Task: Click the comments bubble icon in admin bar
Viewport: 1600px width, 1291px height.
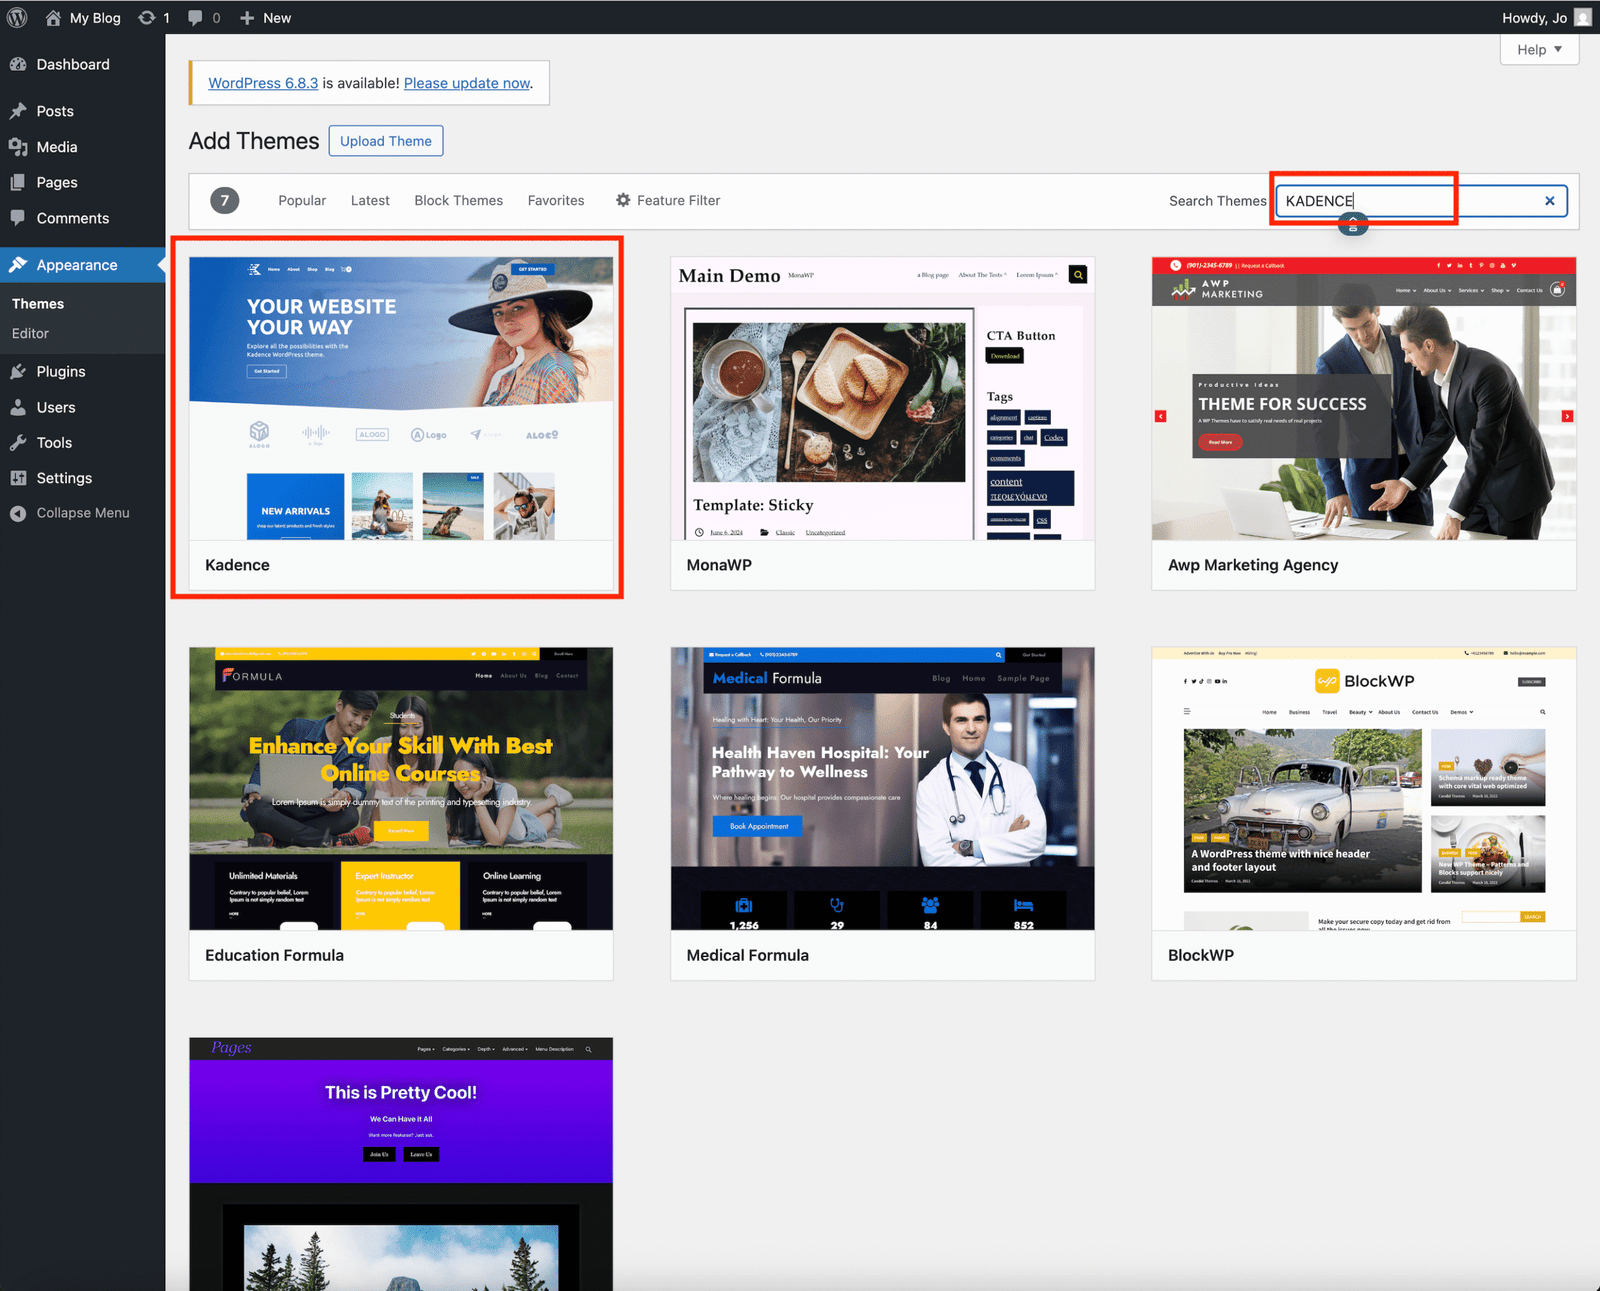Action: click(195, 17)
